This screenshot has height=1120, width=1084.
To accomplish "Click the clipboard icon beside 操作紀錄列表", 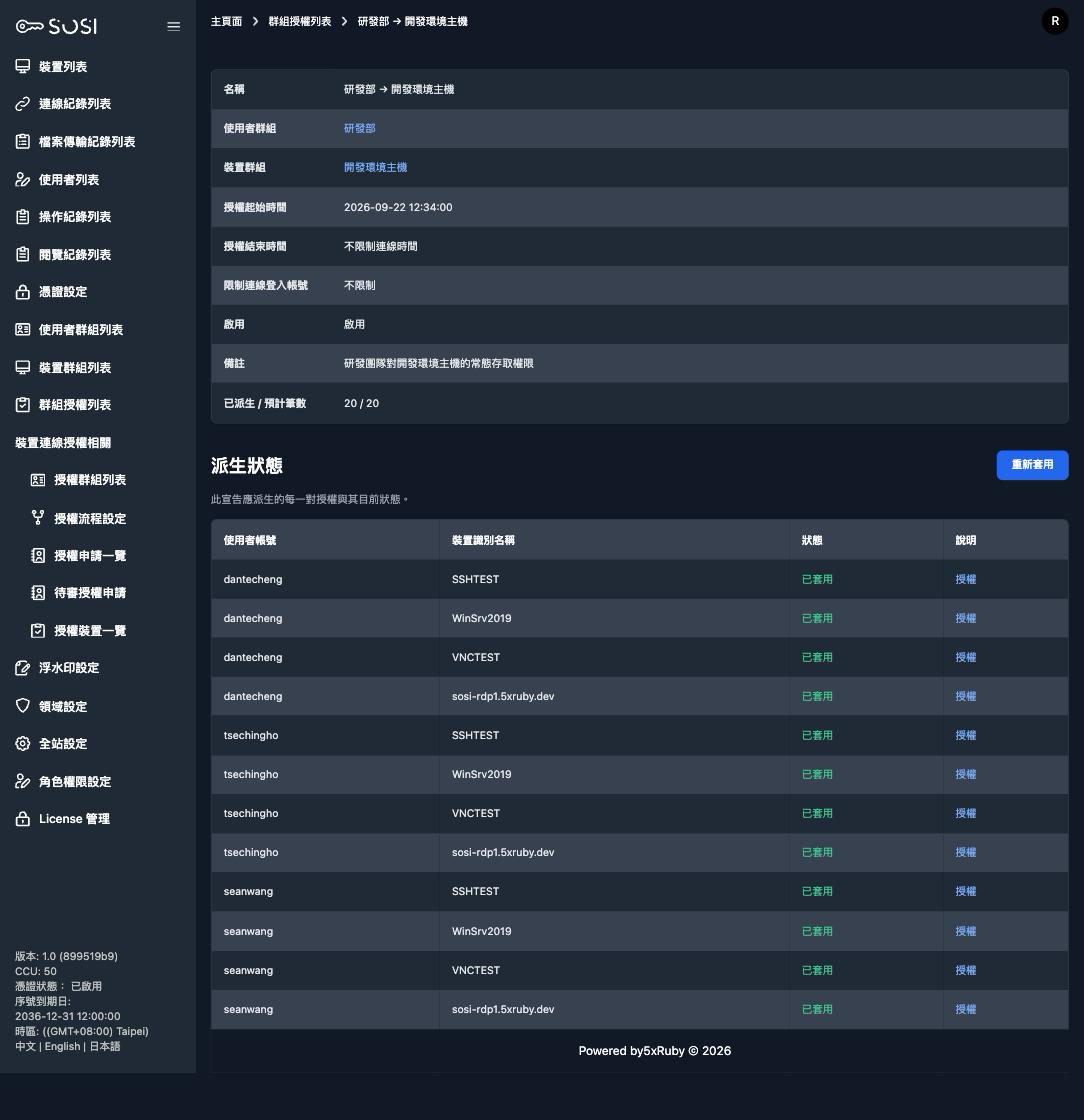I will click(x=23, y=216).
